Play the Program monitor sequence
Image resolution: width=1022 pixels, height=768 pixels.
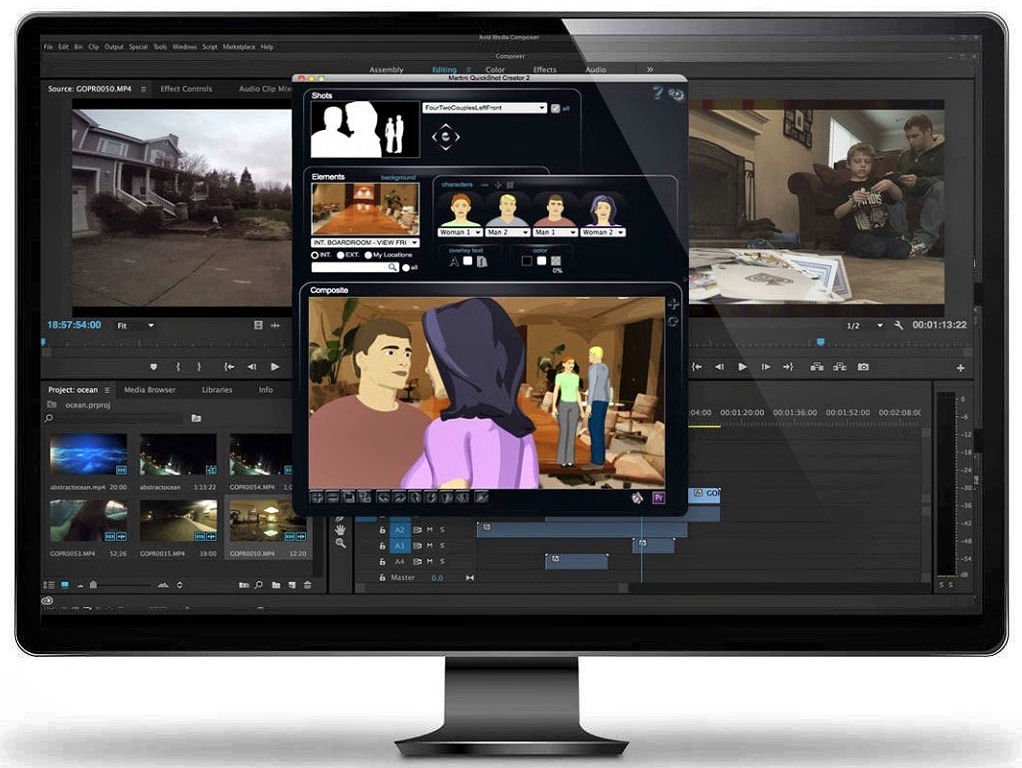(742, 367)
